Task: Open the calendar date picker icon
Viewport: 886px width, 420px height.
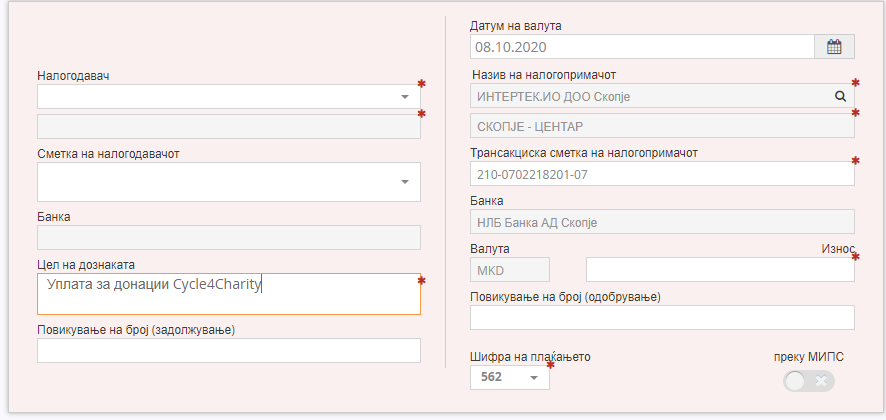Action: [834, 46]
